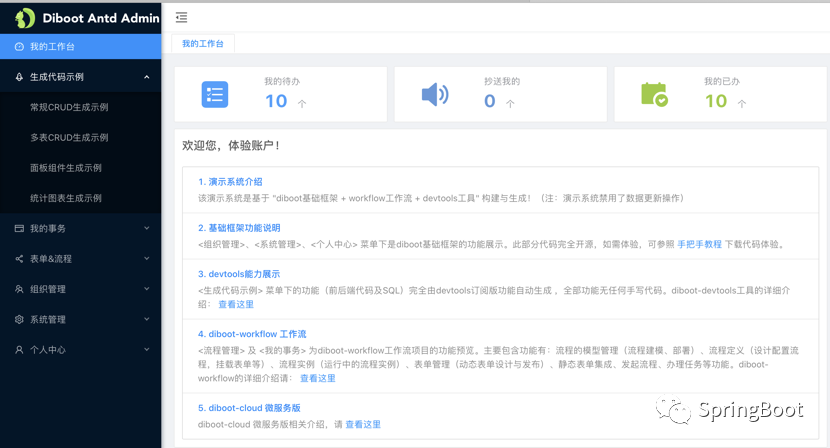The width and height of the screenshot is (830, 448).
Task: Select 我的工作台 in the sidebar
Action: coord(80,47)
